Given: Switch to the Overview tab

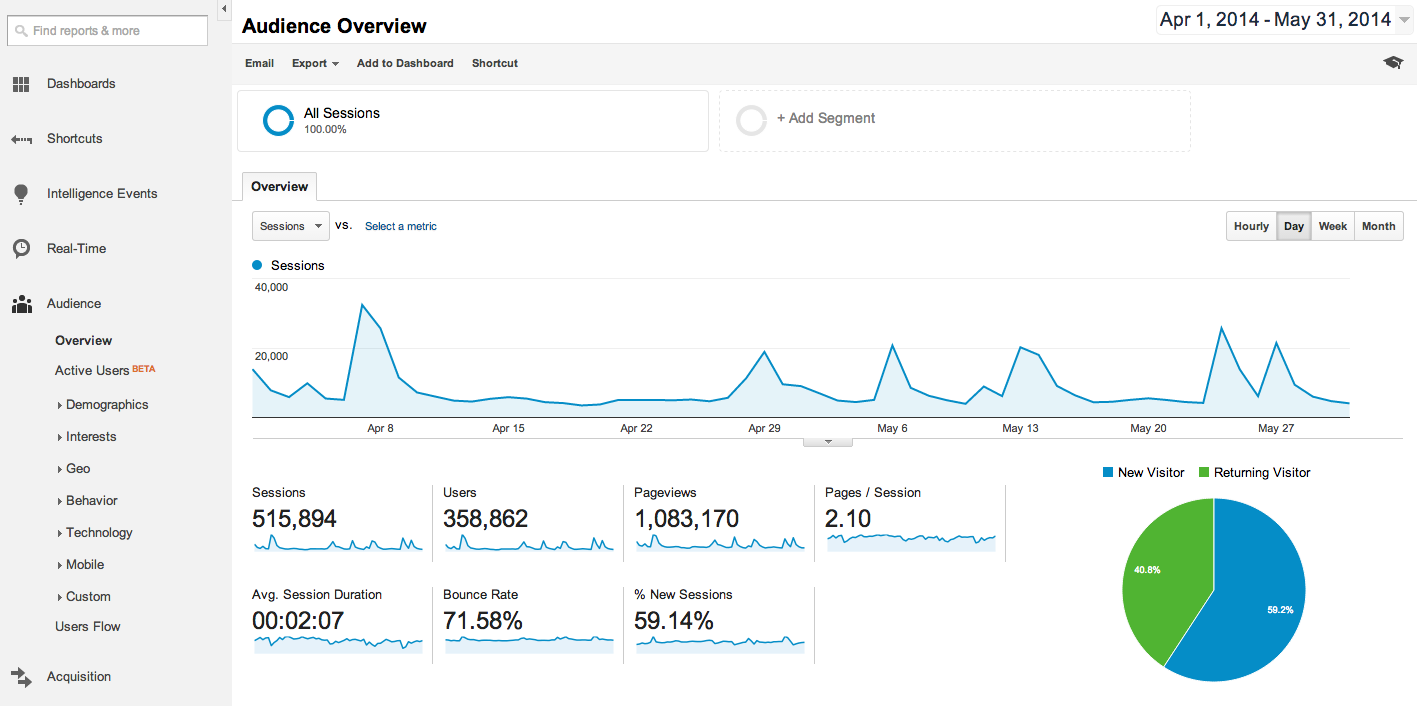Looking at the screenshot, I should tap(279, 186).
